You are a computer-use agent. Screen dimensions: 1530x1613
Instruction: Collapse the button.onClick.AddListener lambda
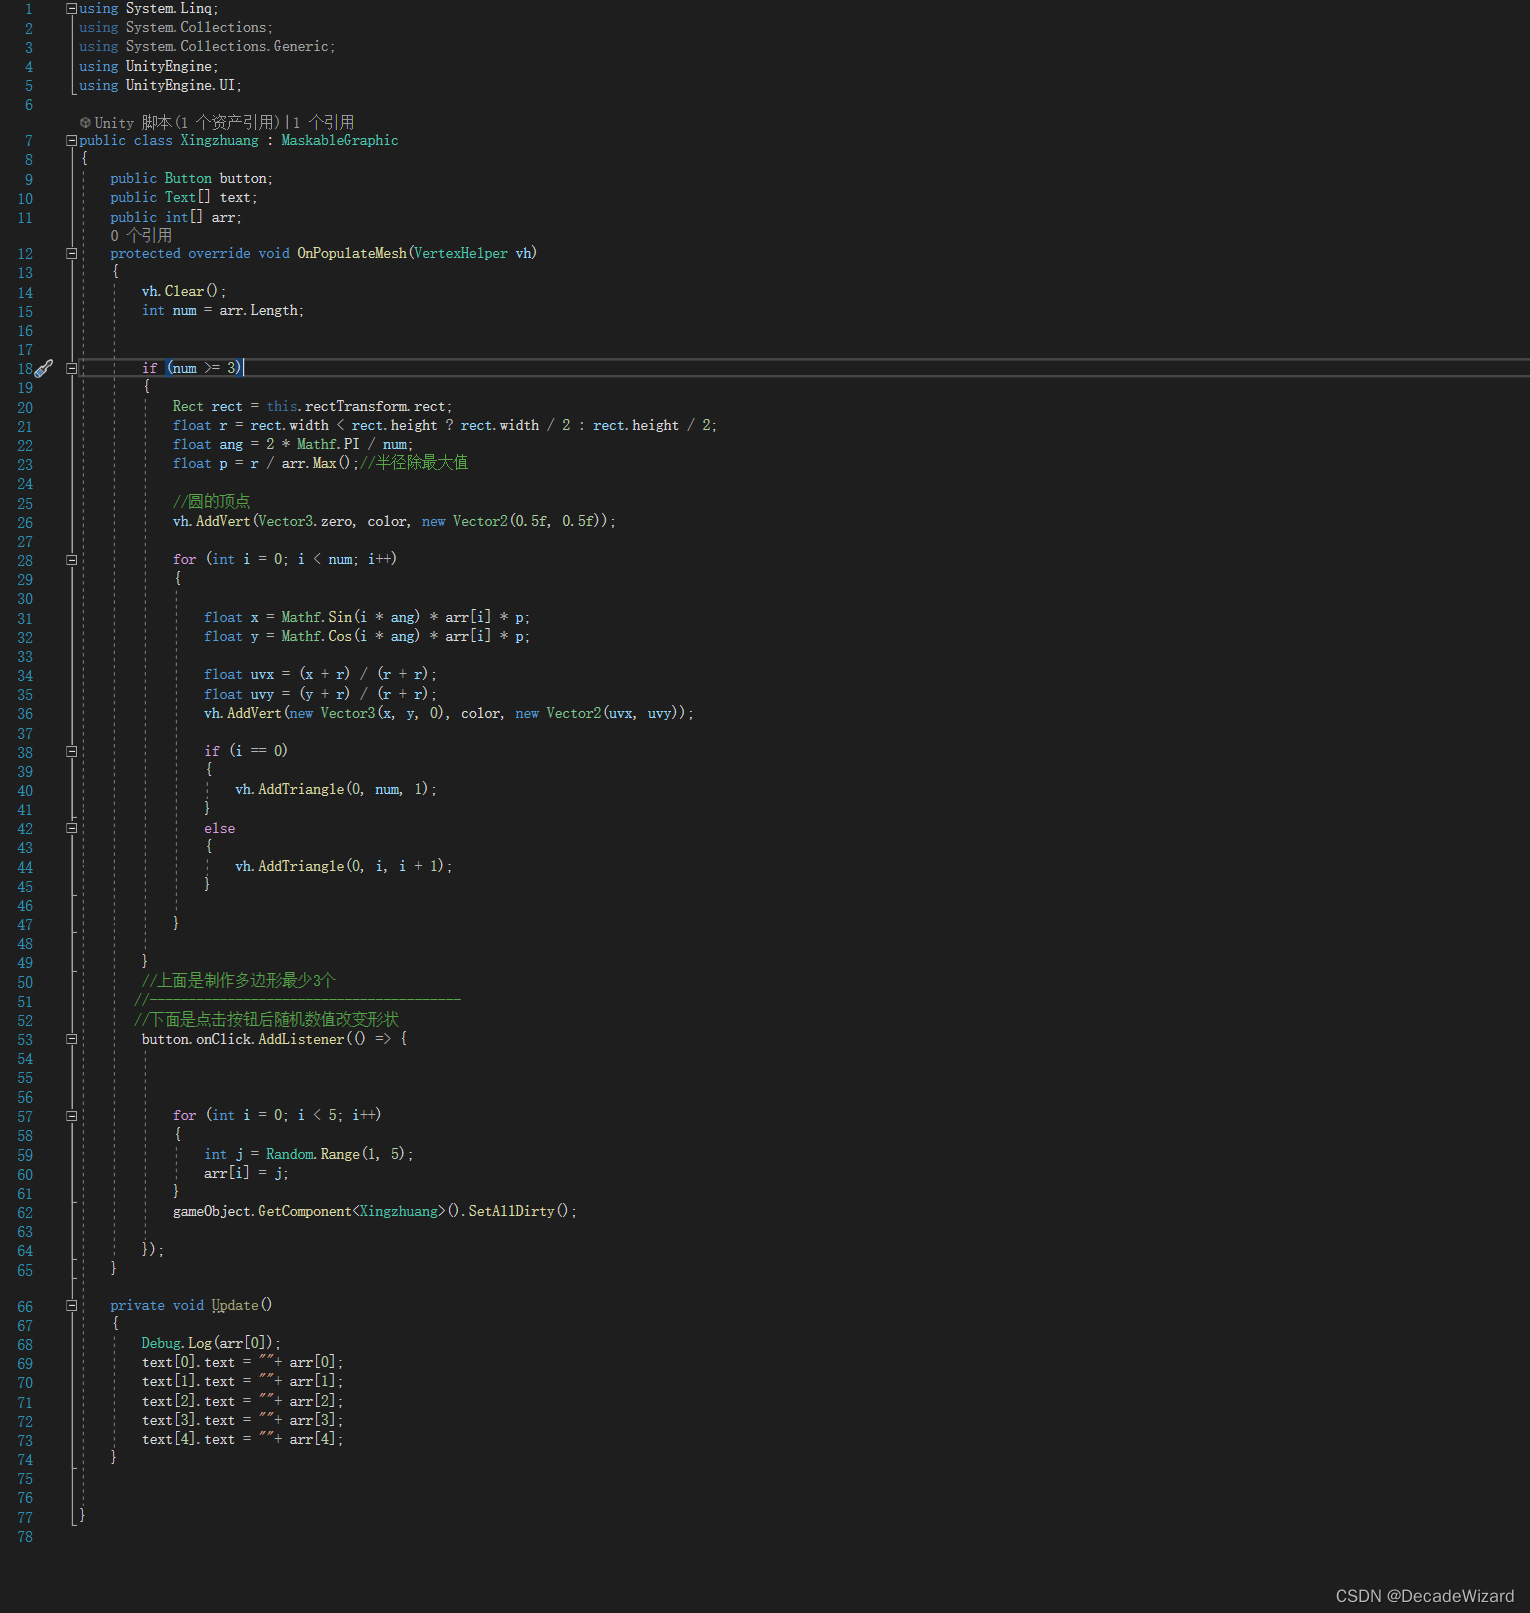72,1039
